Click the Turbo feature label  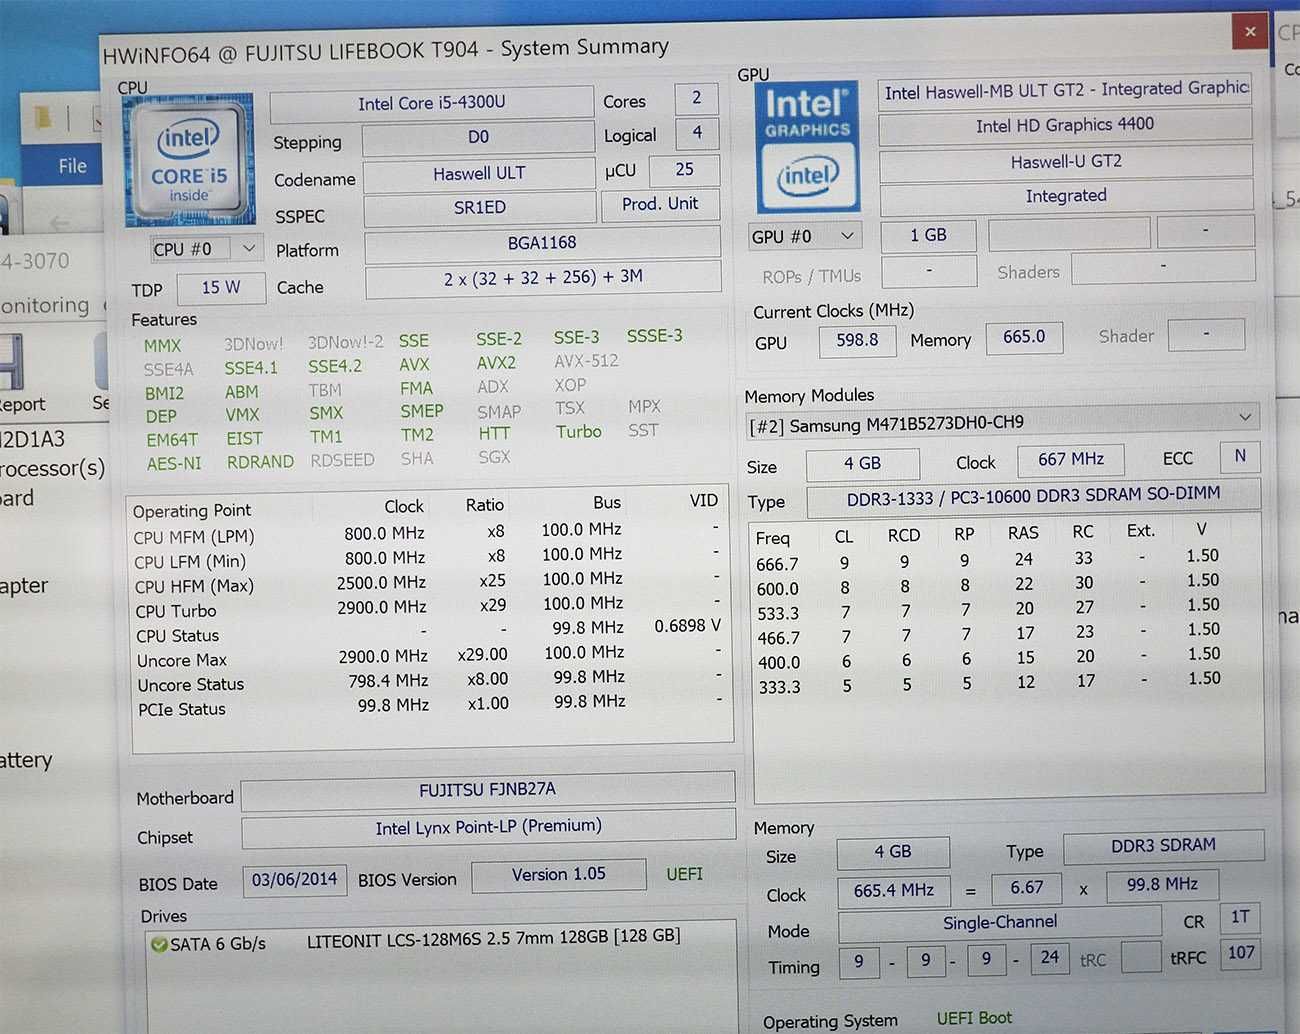579,432
